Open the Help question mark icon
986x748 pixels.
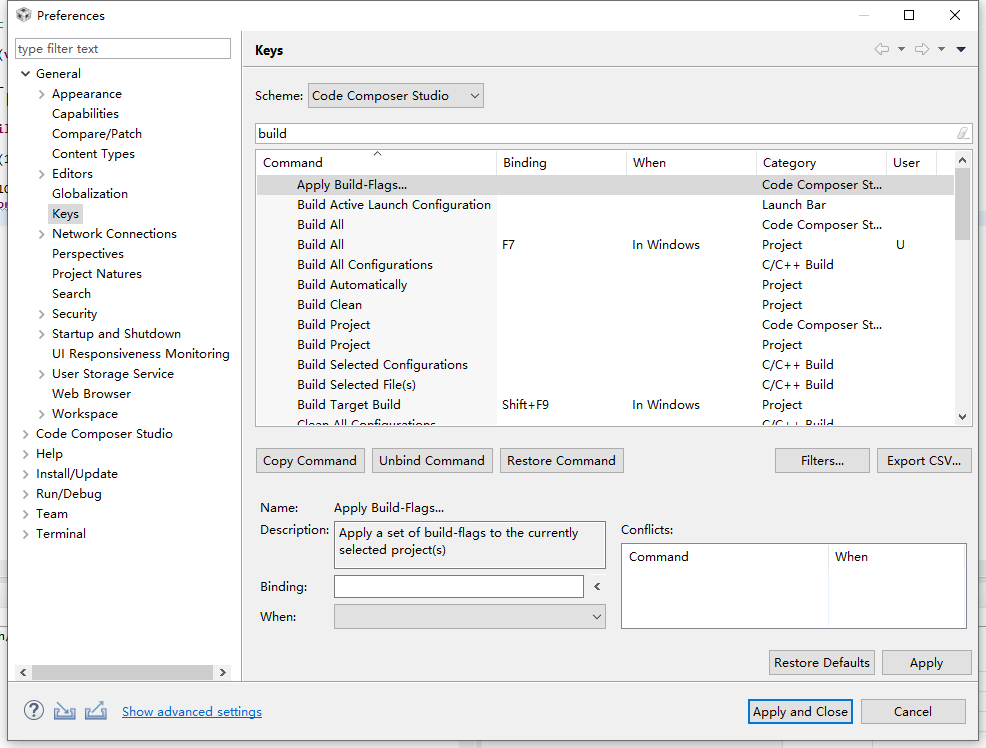34,711
